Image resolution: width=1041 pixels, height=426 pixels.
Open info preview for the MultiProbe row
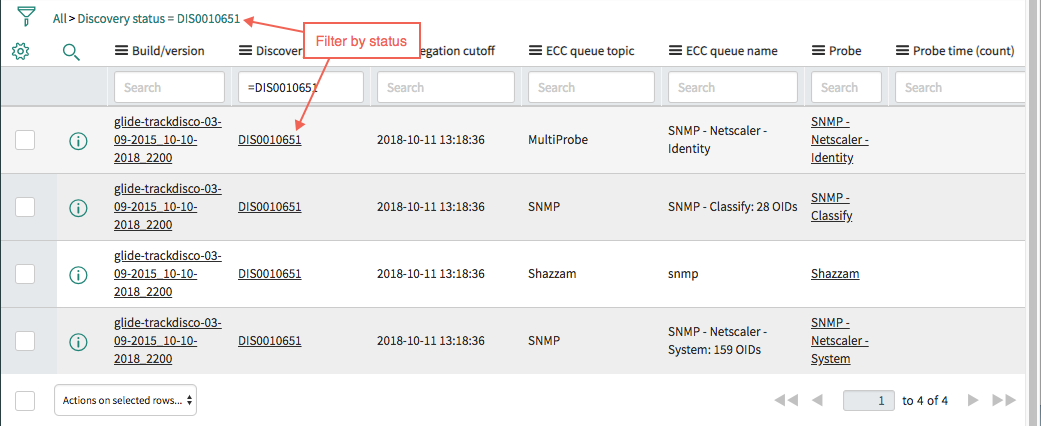78,141
